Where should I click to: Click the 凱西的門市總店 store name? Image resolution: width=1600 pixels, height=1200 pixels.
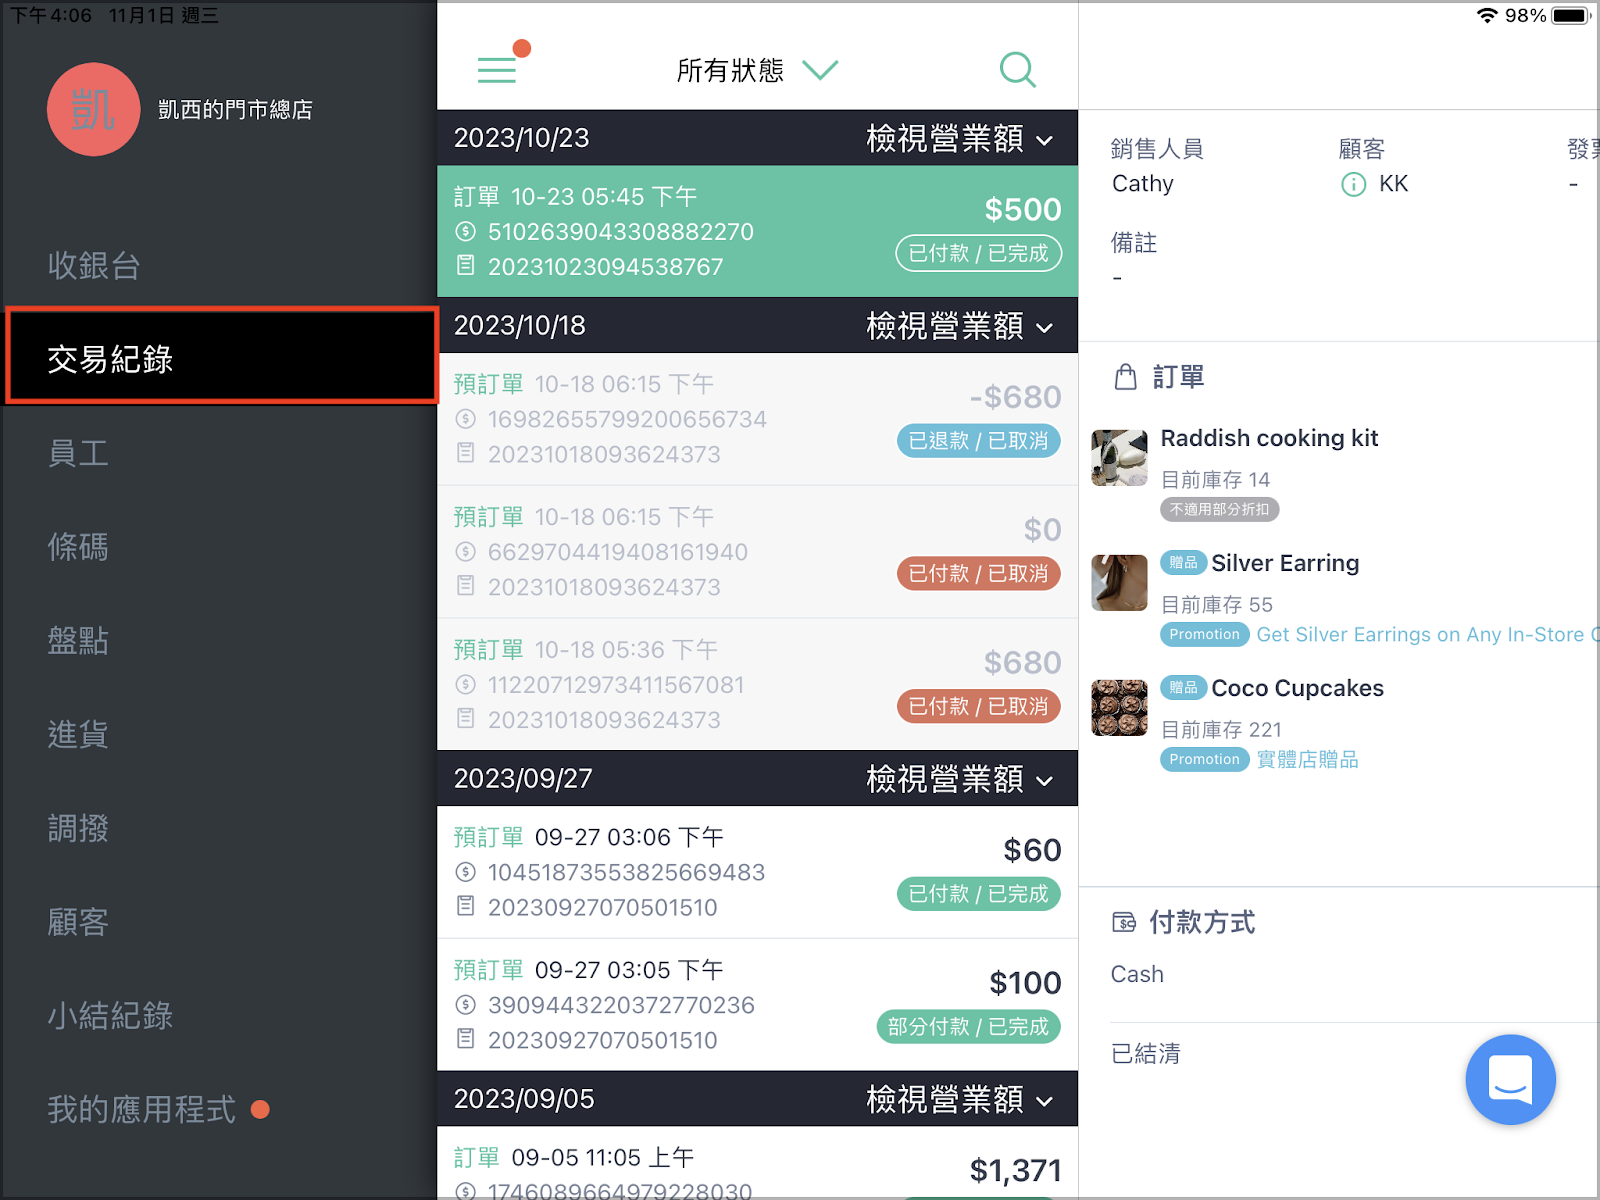[x=235, y=110]
